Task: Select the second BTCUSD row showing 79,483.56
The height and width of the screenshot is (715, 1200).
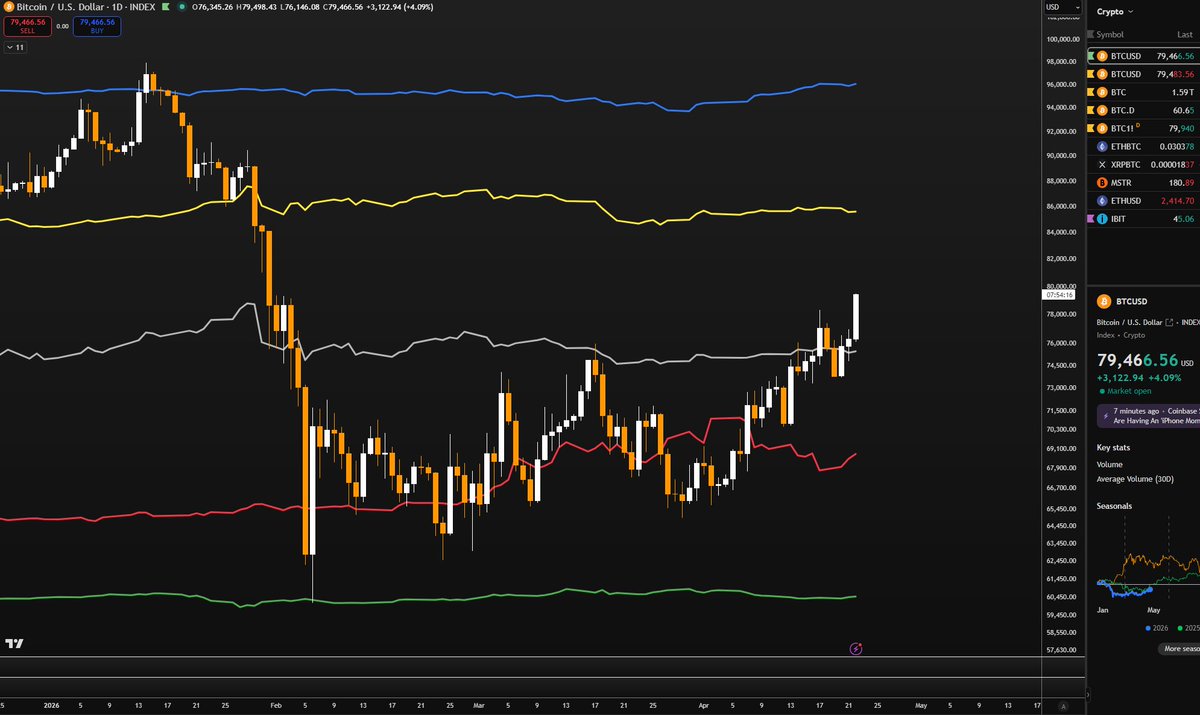Action: pos(1143,74)
